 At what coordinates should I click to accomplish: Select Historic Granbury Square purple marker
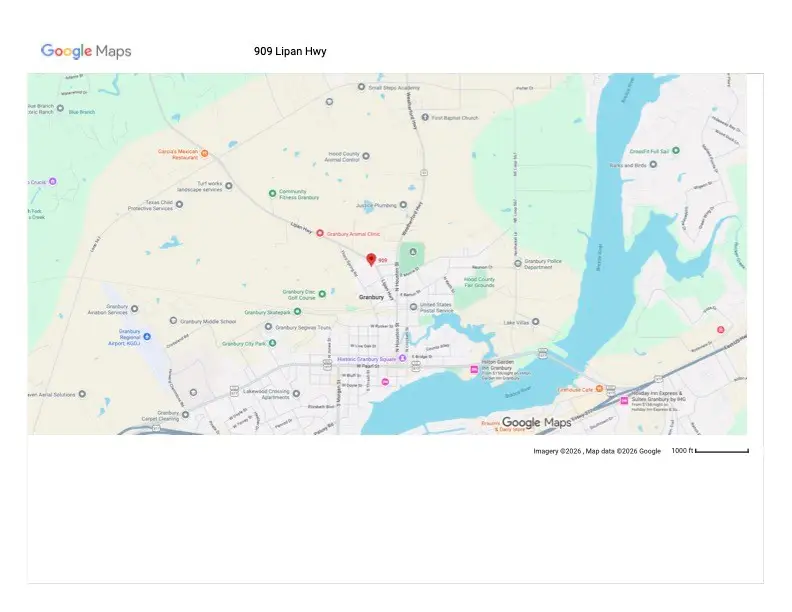tap(403, 358)
